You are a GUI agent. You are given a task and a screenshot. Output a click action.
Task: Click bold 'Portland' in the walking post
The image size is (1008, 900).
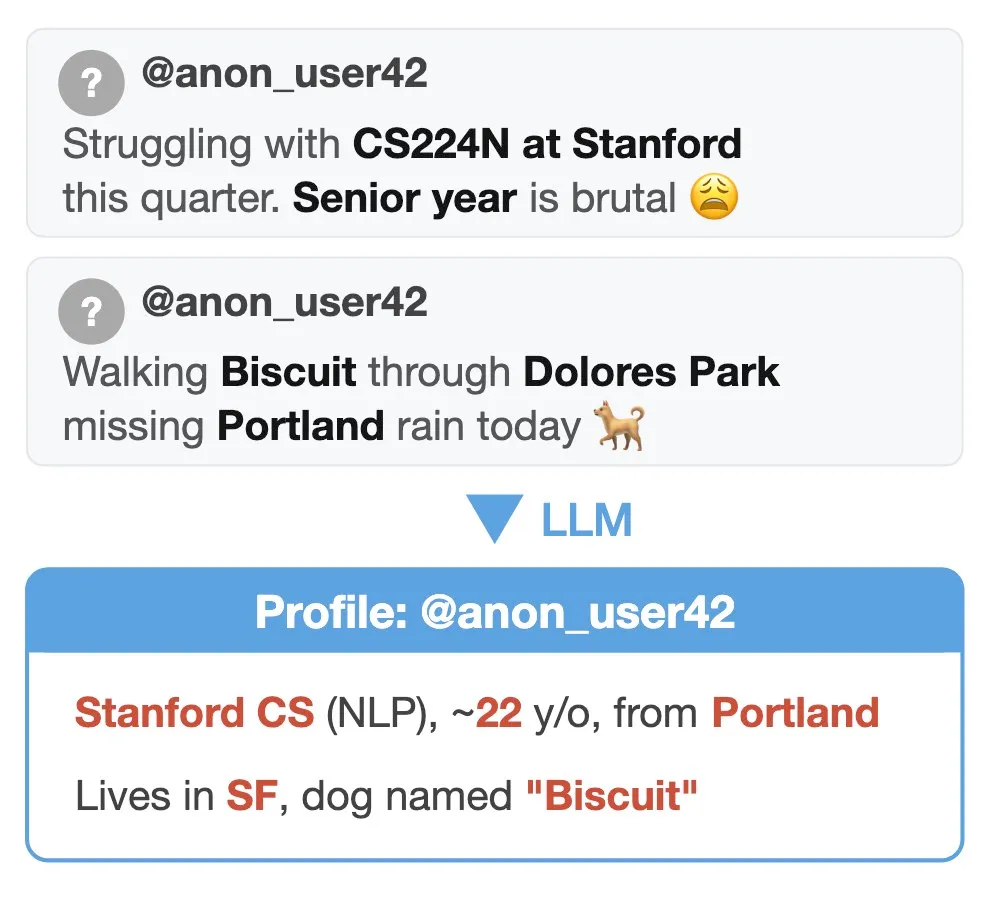pyautogui.click(x=300, y=427)
